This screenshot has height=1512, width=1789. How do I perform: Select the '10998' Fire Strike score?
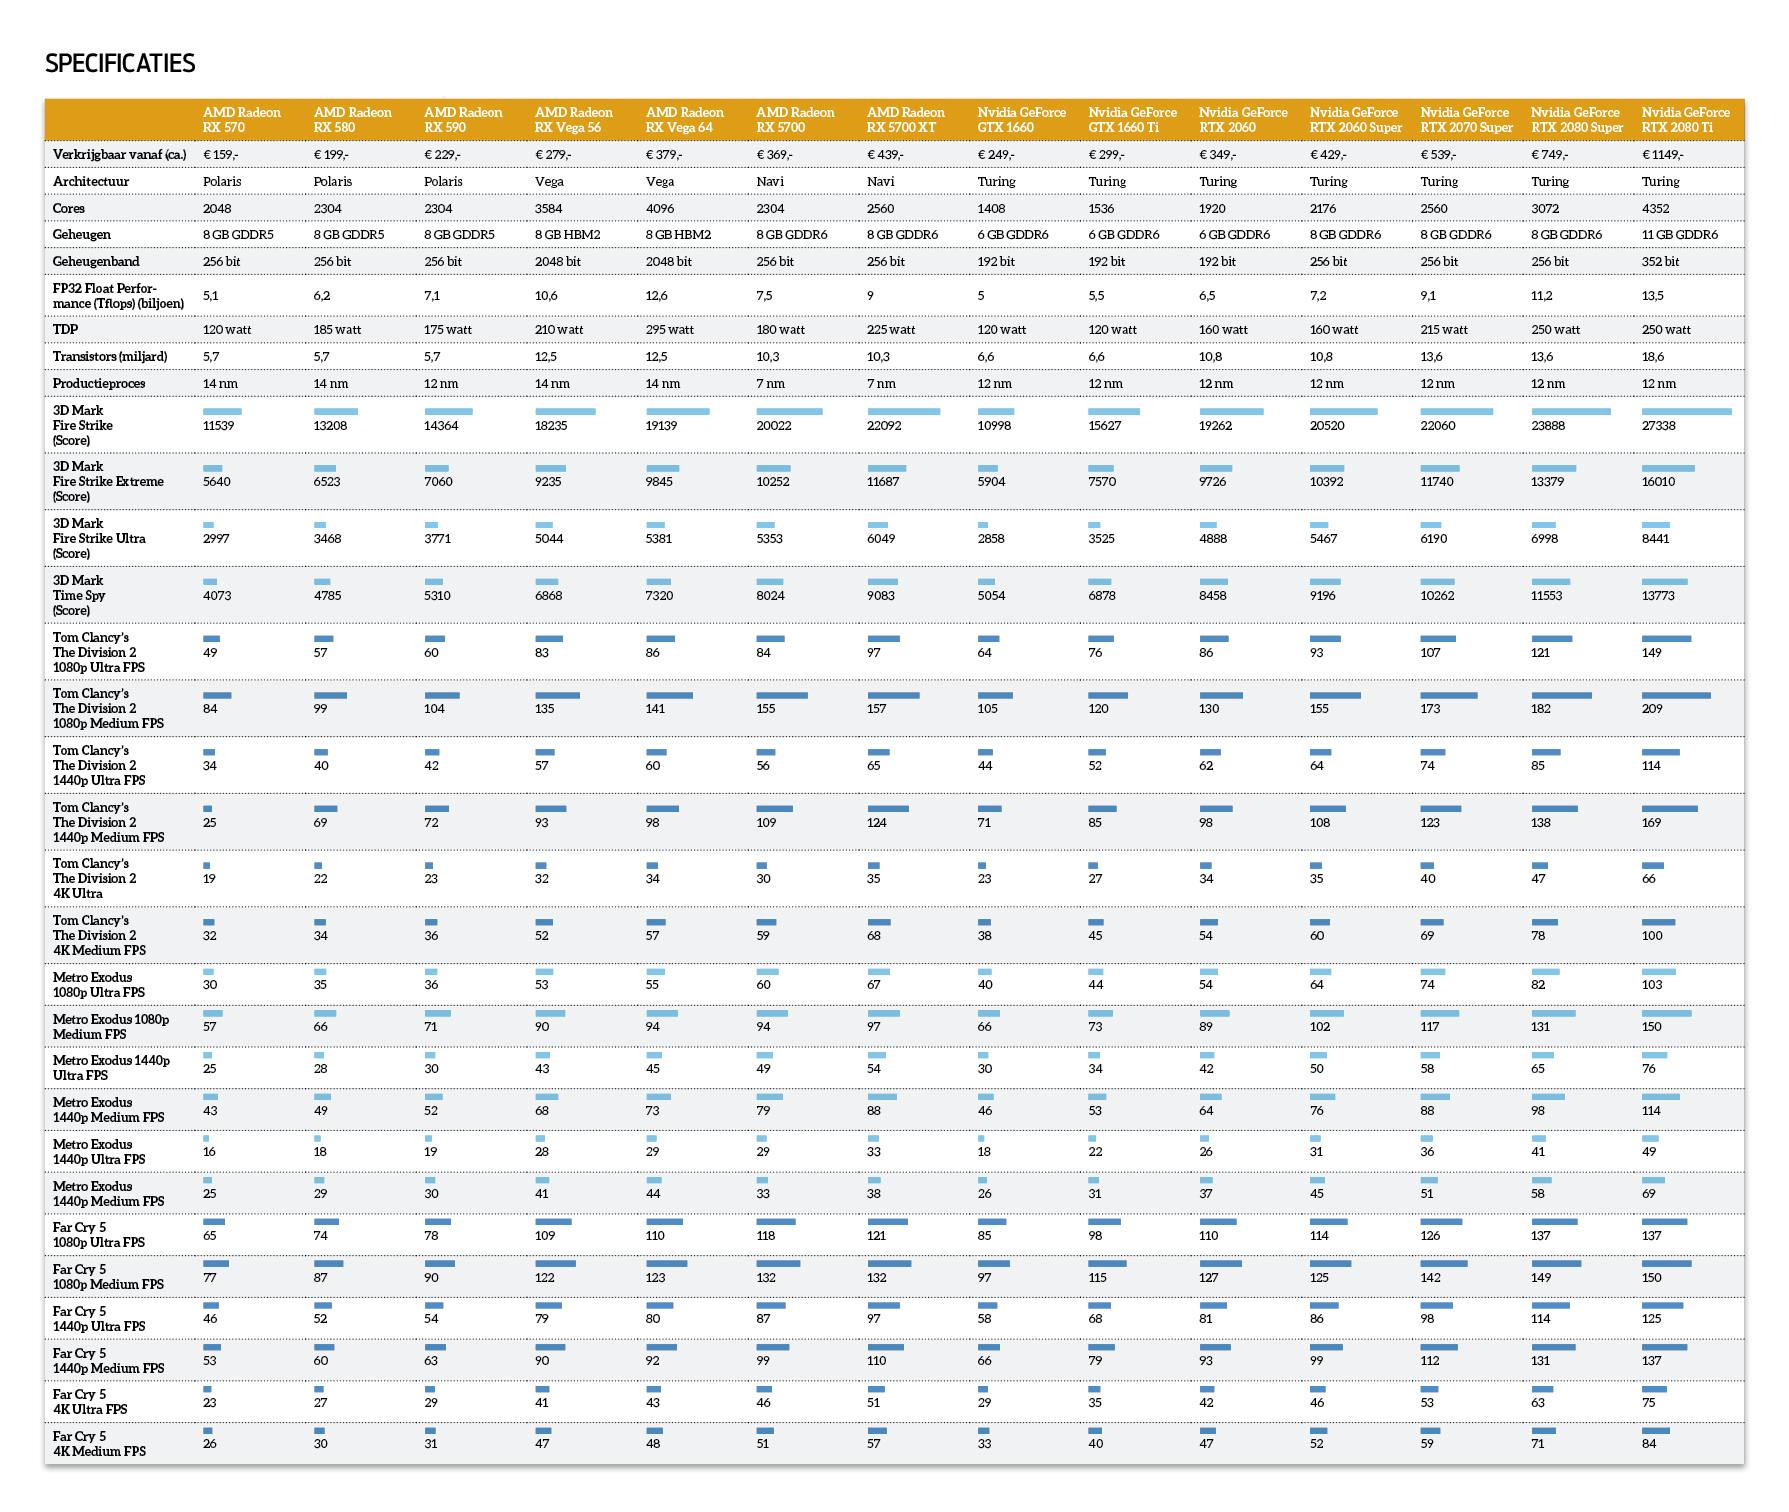pyautogui.click(x=995, y=426)
